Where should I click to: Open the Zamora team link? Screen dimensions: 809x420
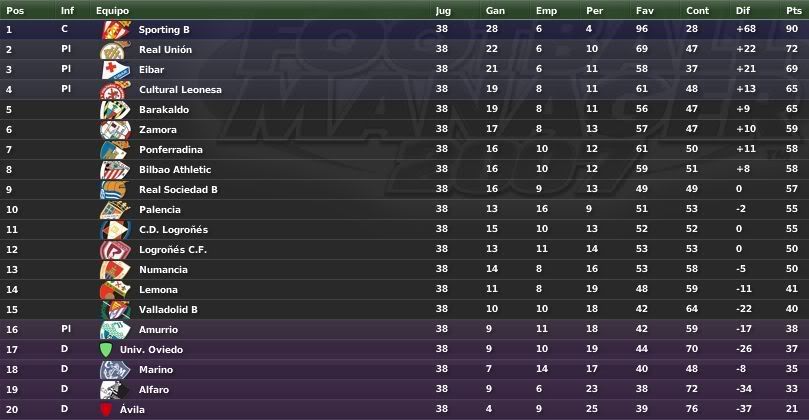click(x=158, y=130)
